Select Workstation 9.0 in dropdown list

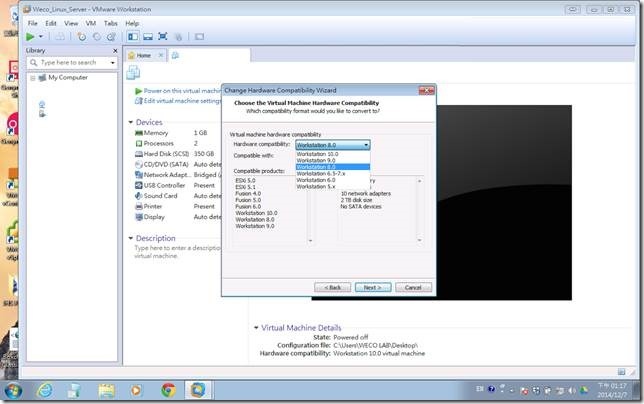333,161
